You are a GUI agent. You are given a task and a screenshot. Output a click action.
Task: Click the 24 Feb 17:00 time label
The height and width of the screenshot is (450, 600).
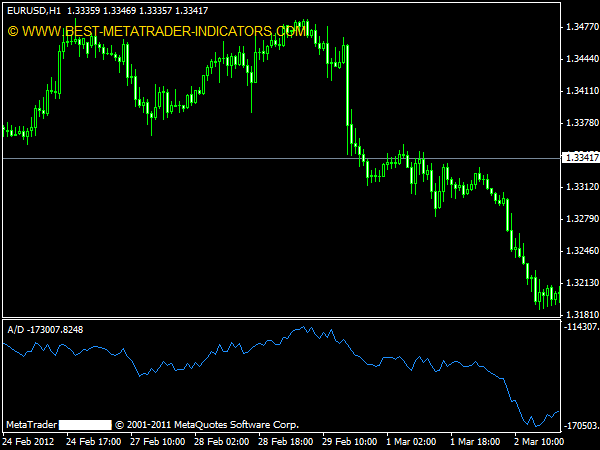tap(94, 442)
